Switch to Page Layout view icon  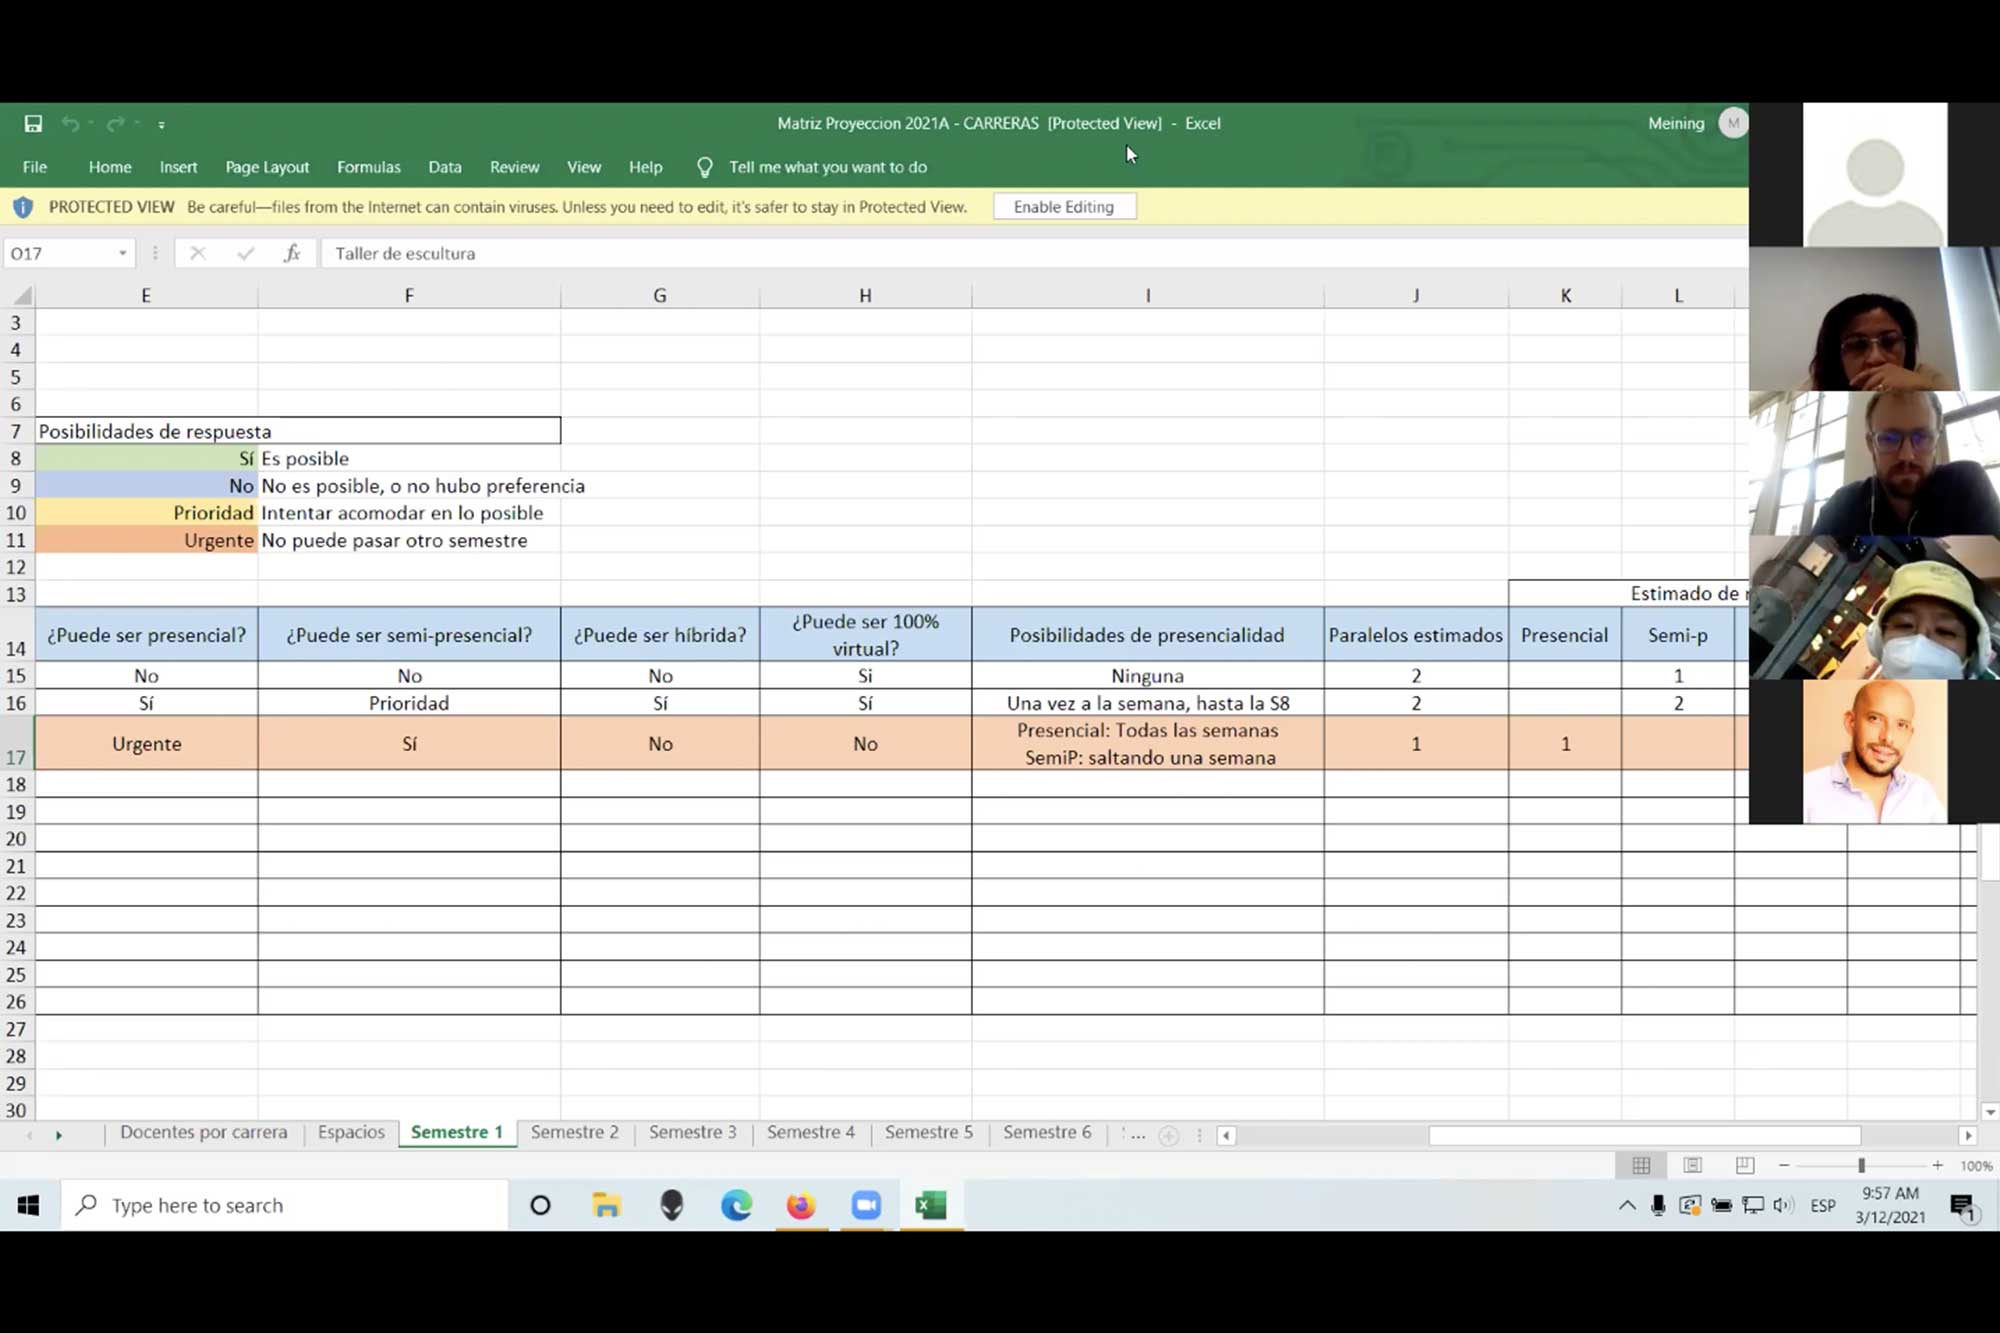click(1693, 1165)
